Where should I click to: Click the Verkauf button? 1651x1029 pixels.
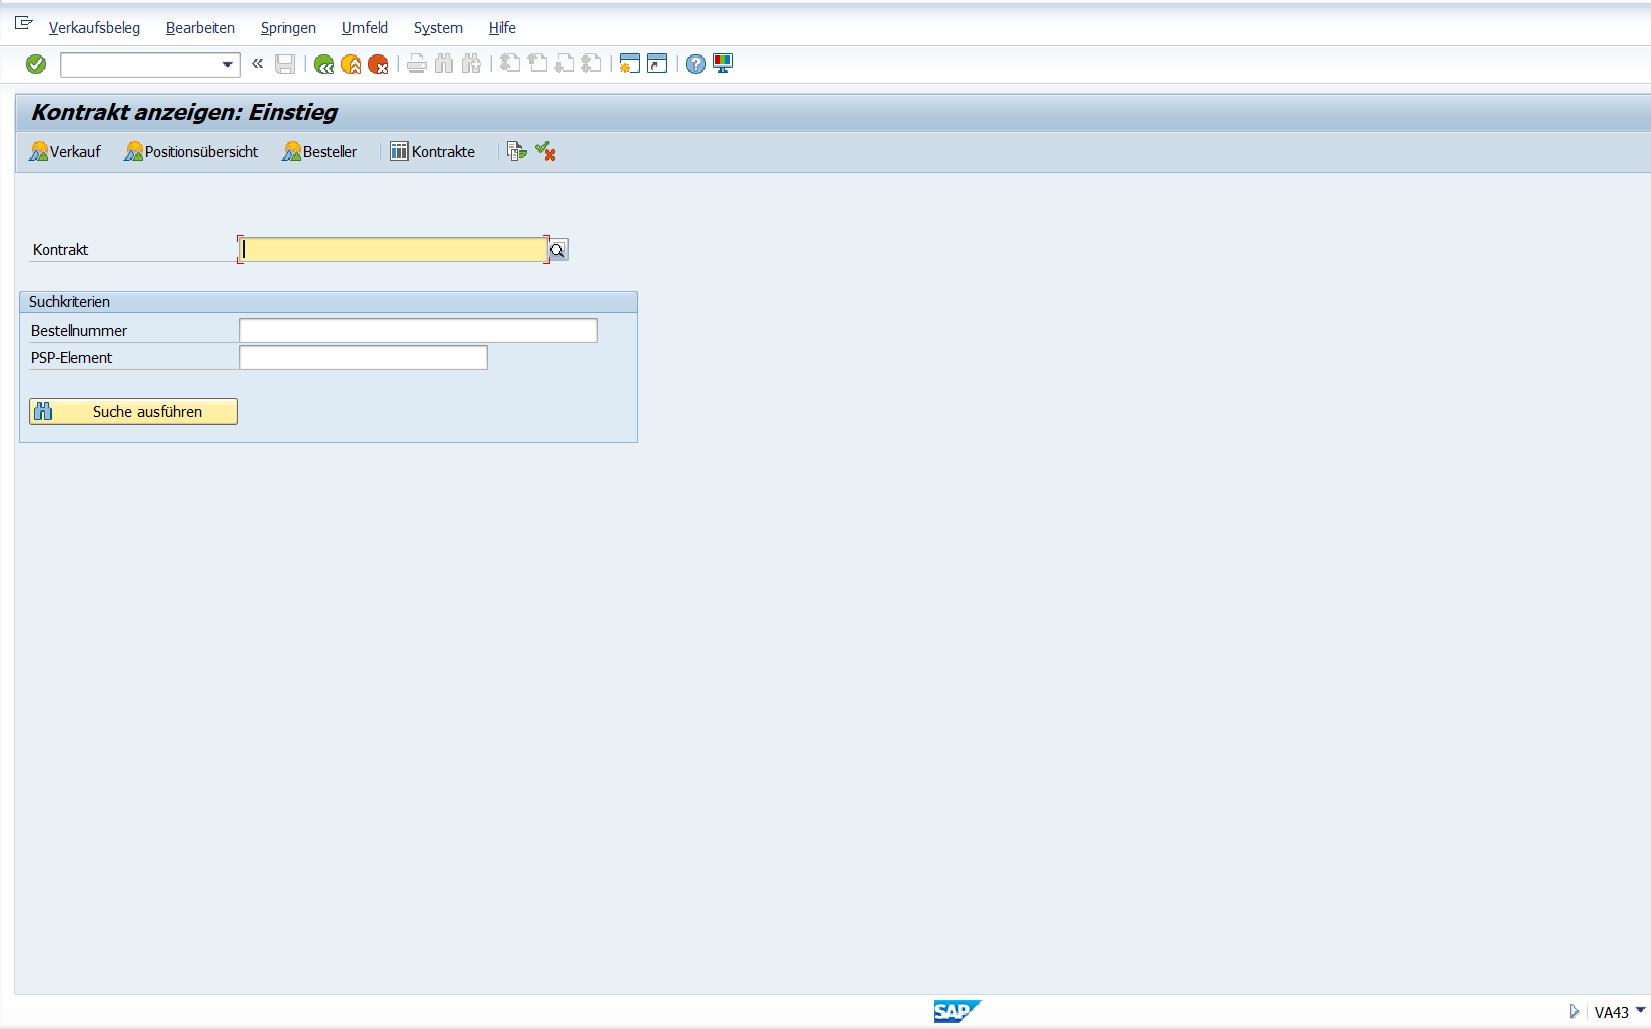[65, 152]
